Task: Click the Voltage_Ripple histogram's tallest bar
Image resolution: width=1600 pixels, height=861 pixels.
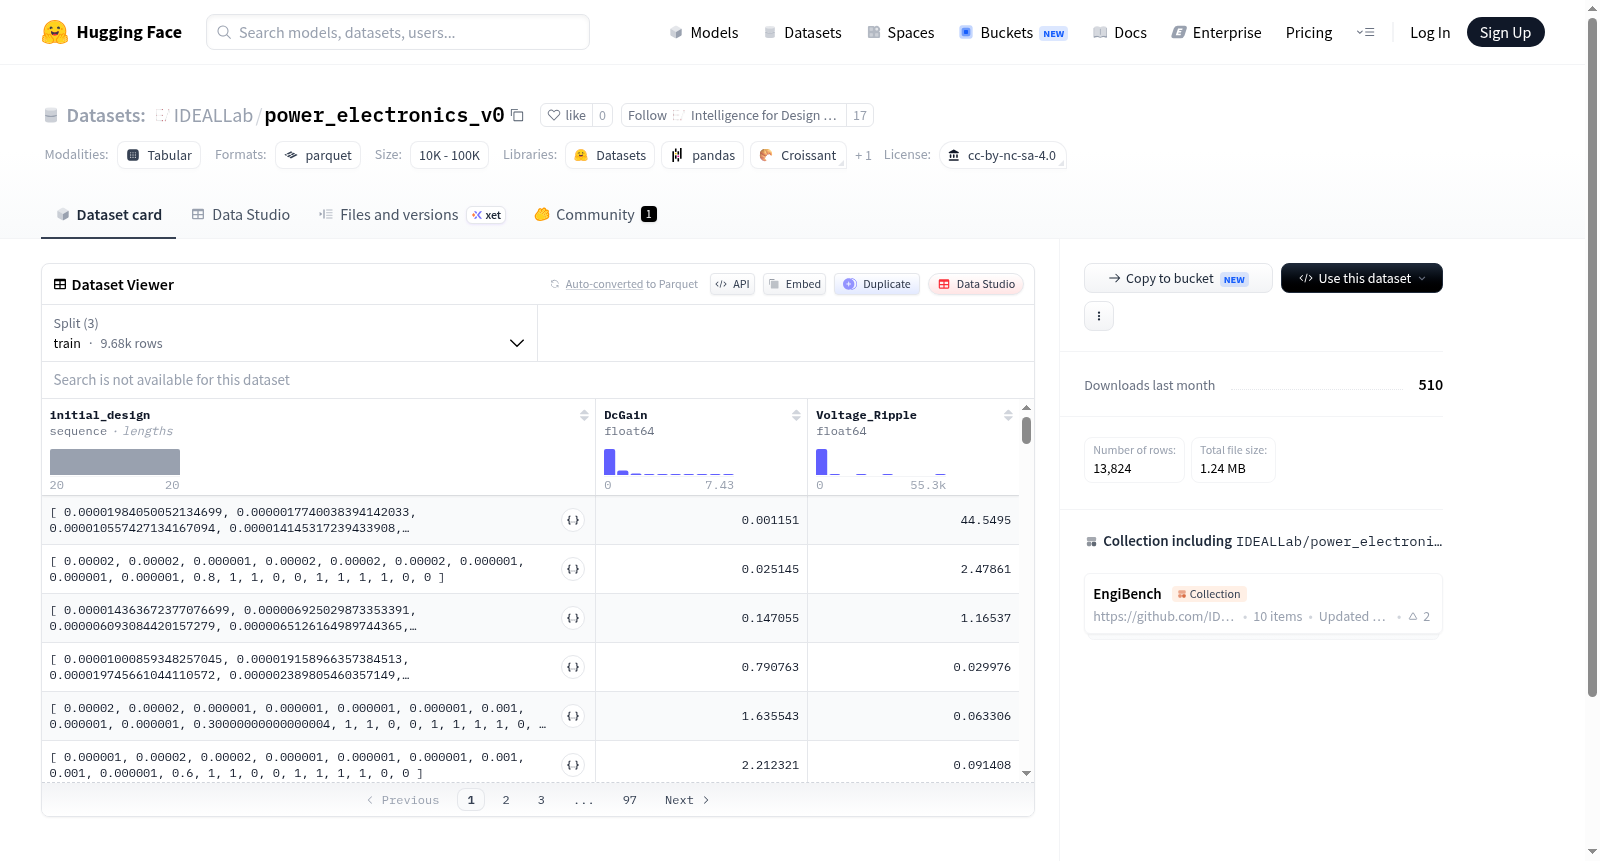Action: 821,462
